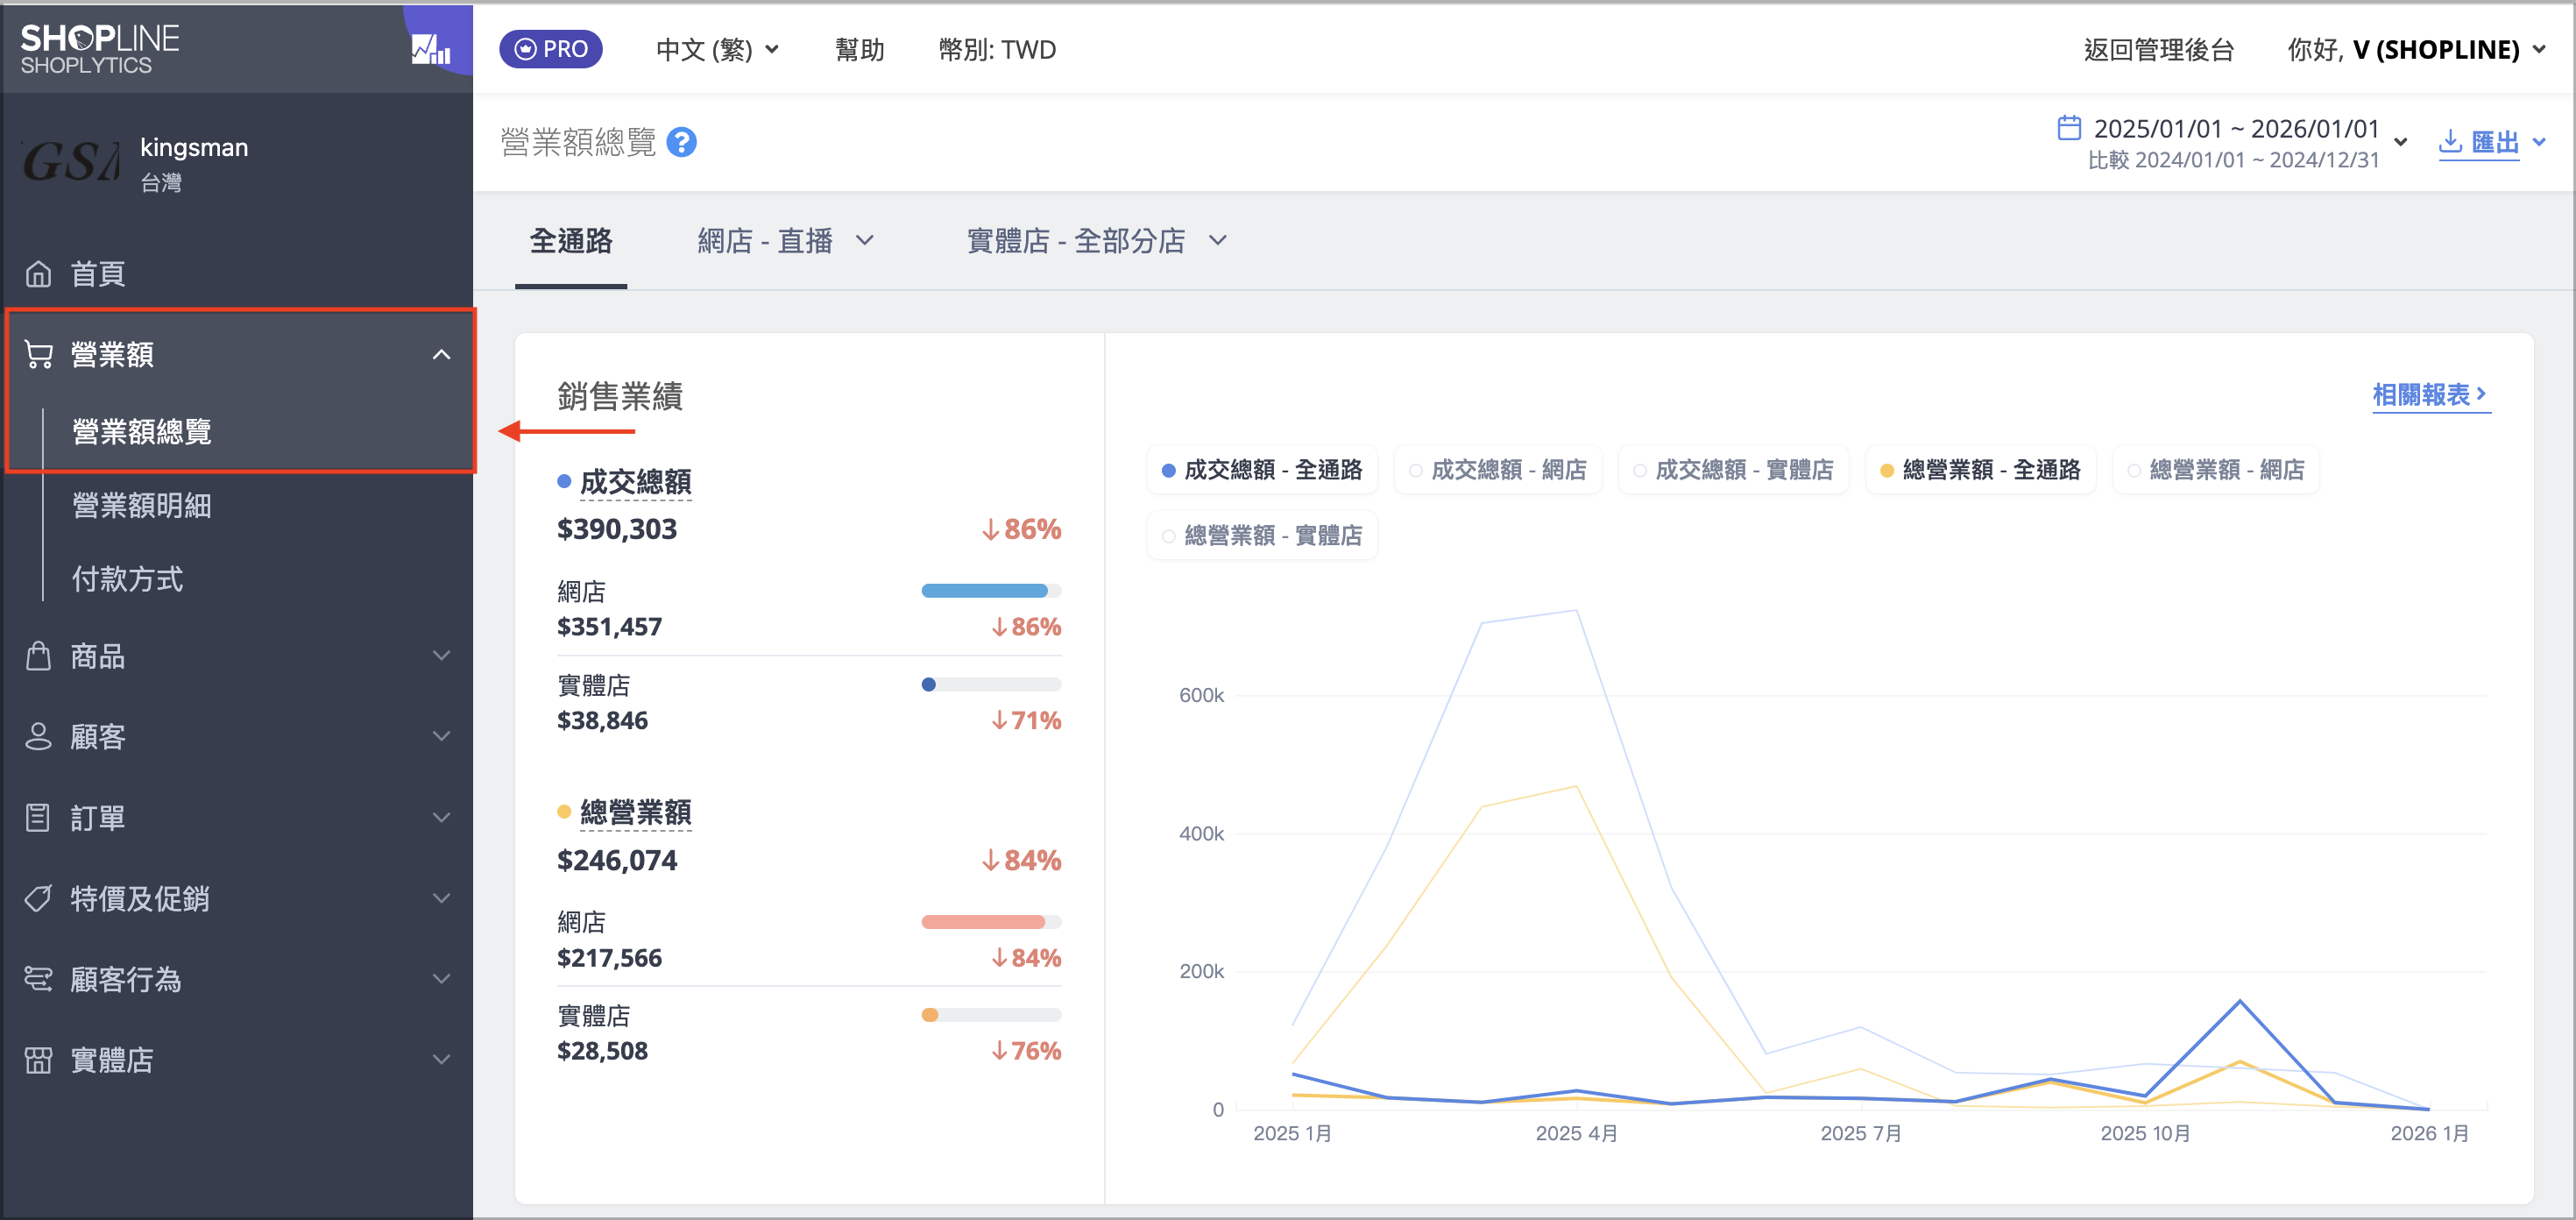Click the kingsman GSA store logo
This screenshot has width=2576, height=1220.
coord(70,161)
